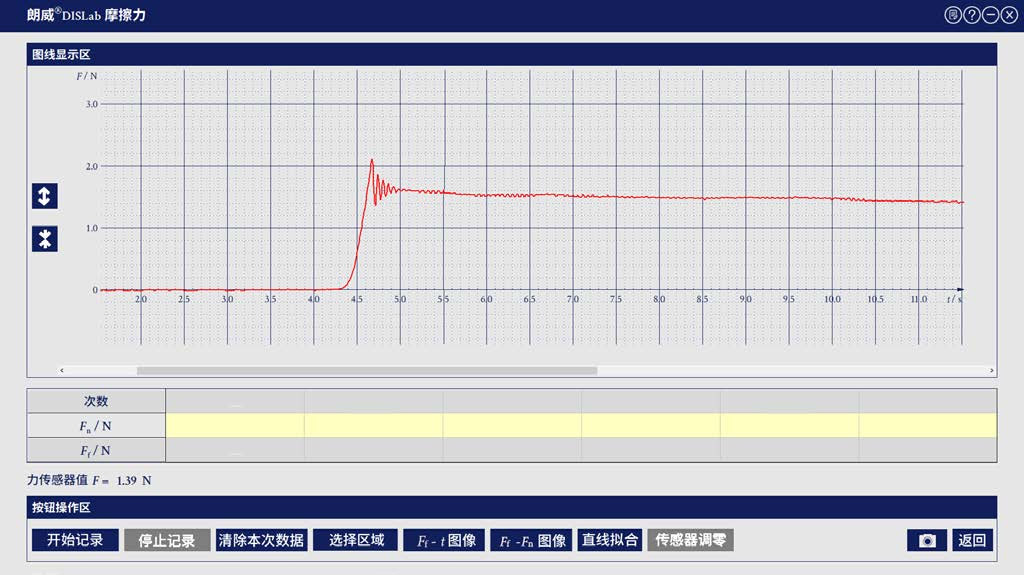
Task: Click the 直线拟合 button
Action: (610, 540)
